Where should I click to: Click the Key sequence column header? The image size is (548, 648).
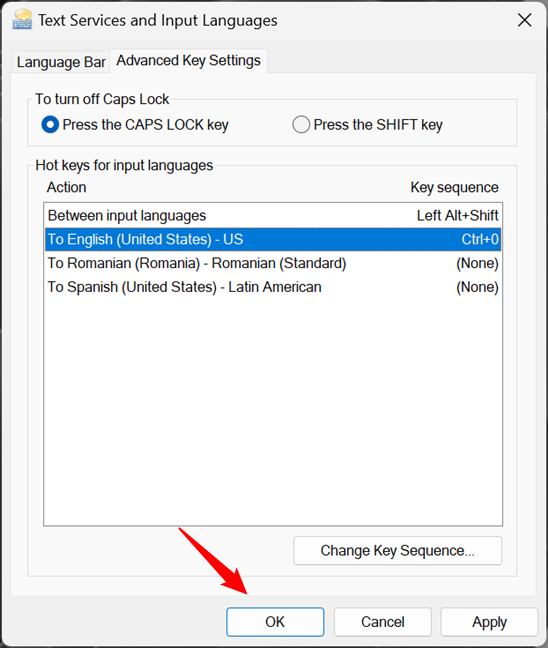coord(454,188)
